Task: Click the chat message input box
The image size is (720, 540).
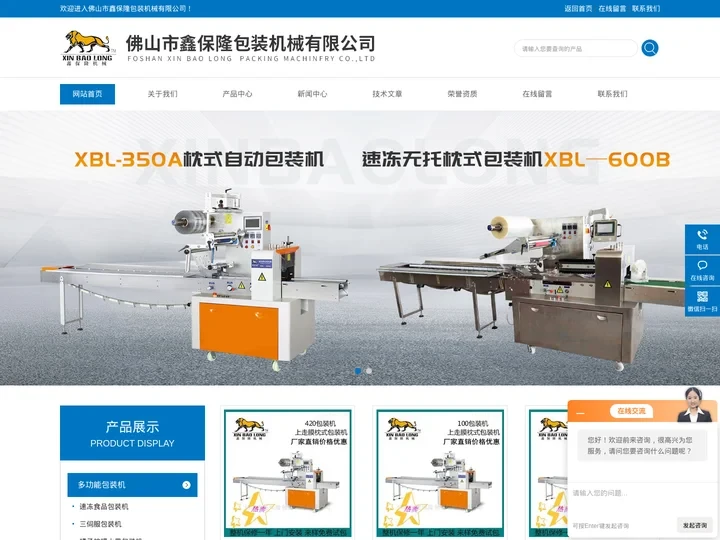Action: 642,499
